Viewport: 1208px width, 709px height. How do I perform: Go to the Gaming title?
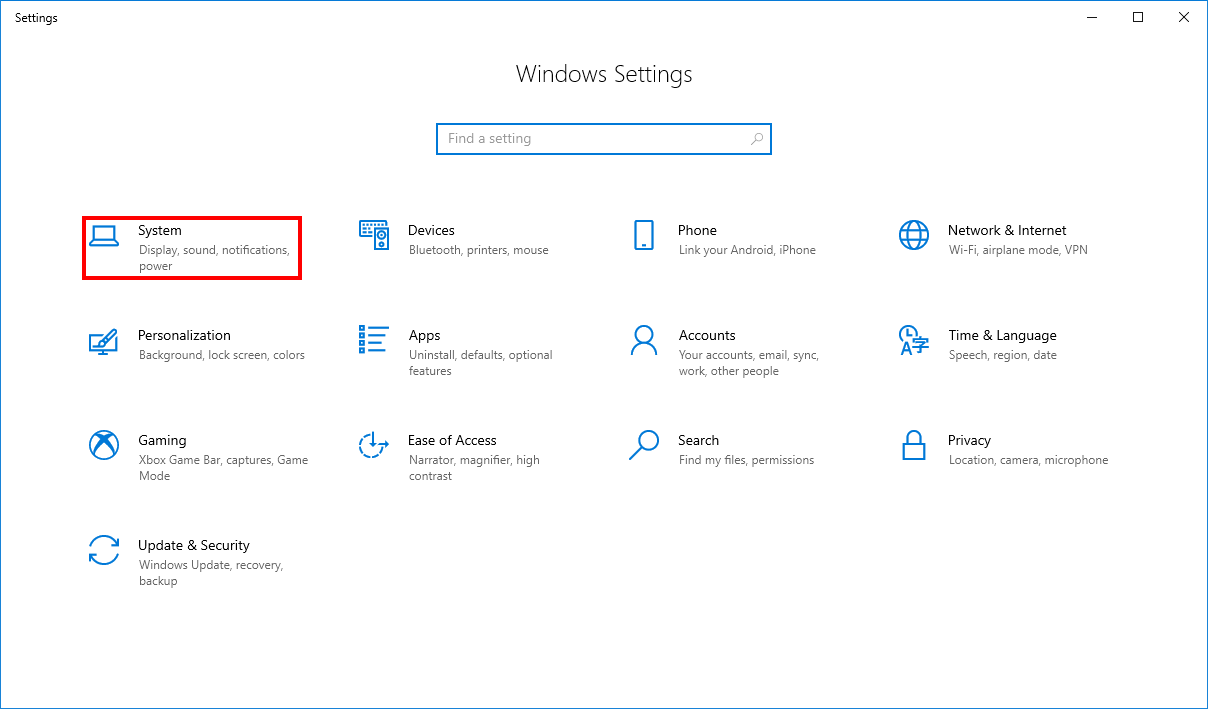pos(162,441)
